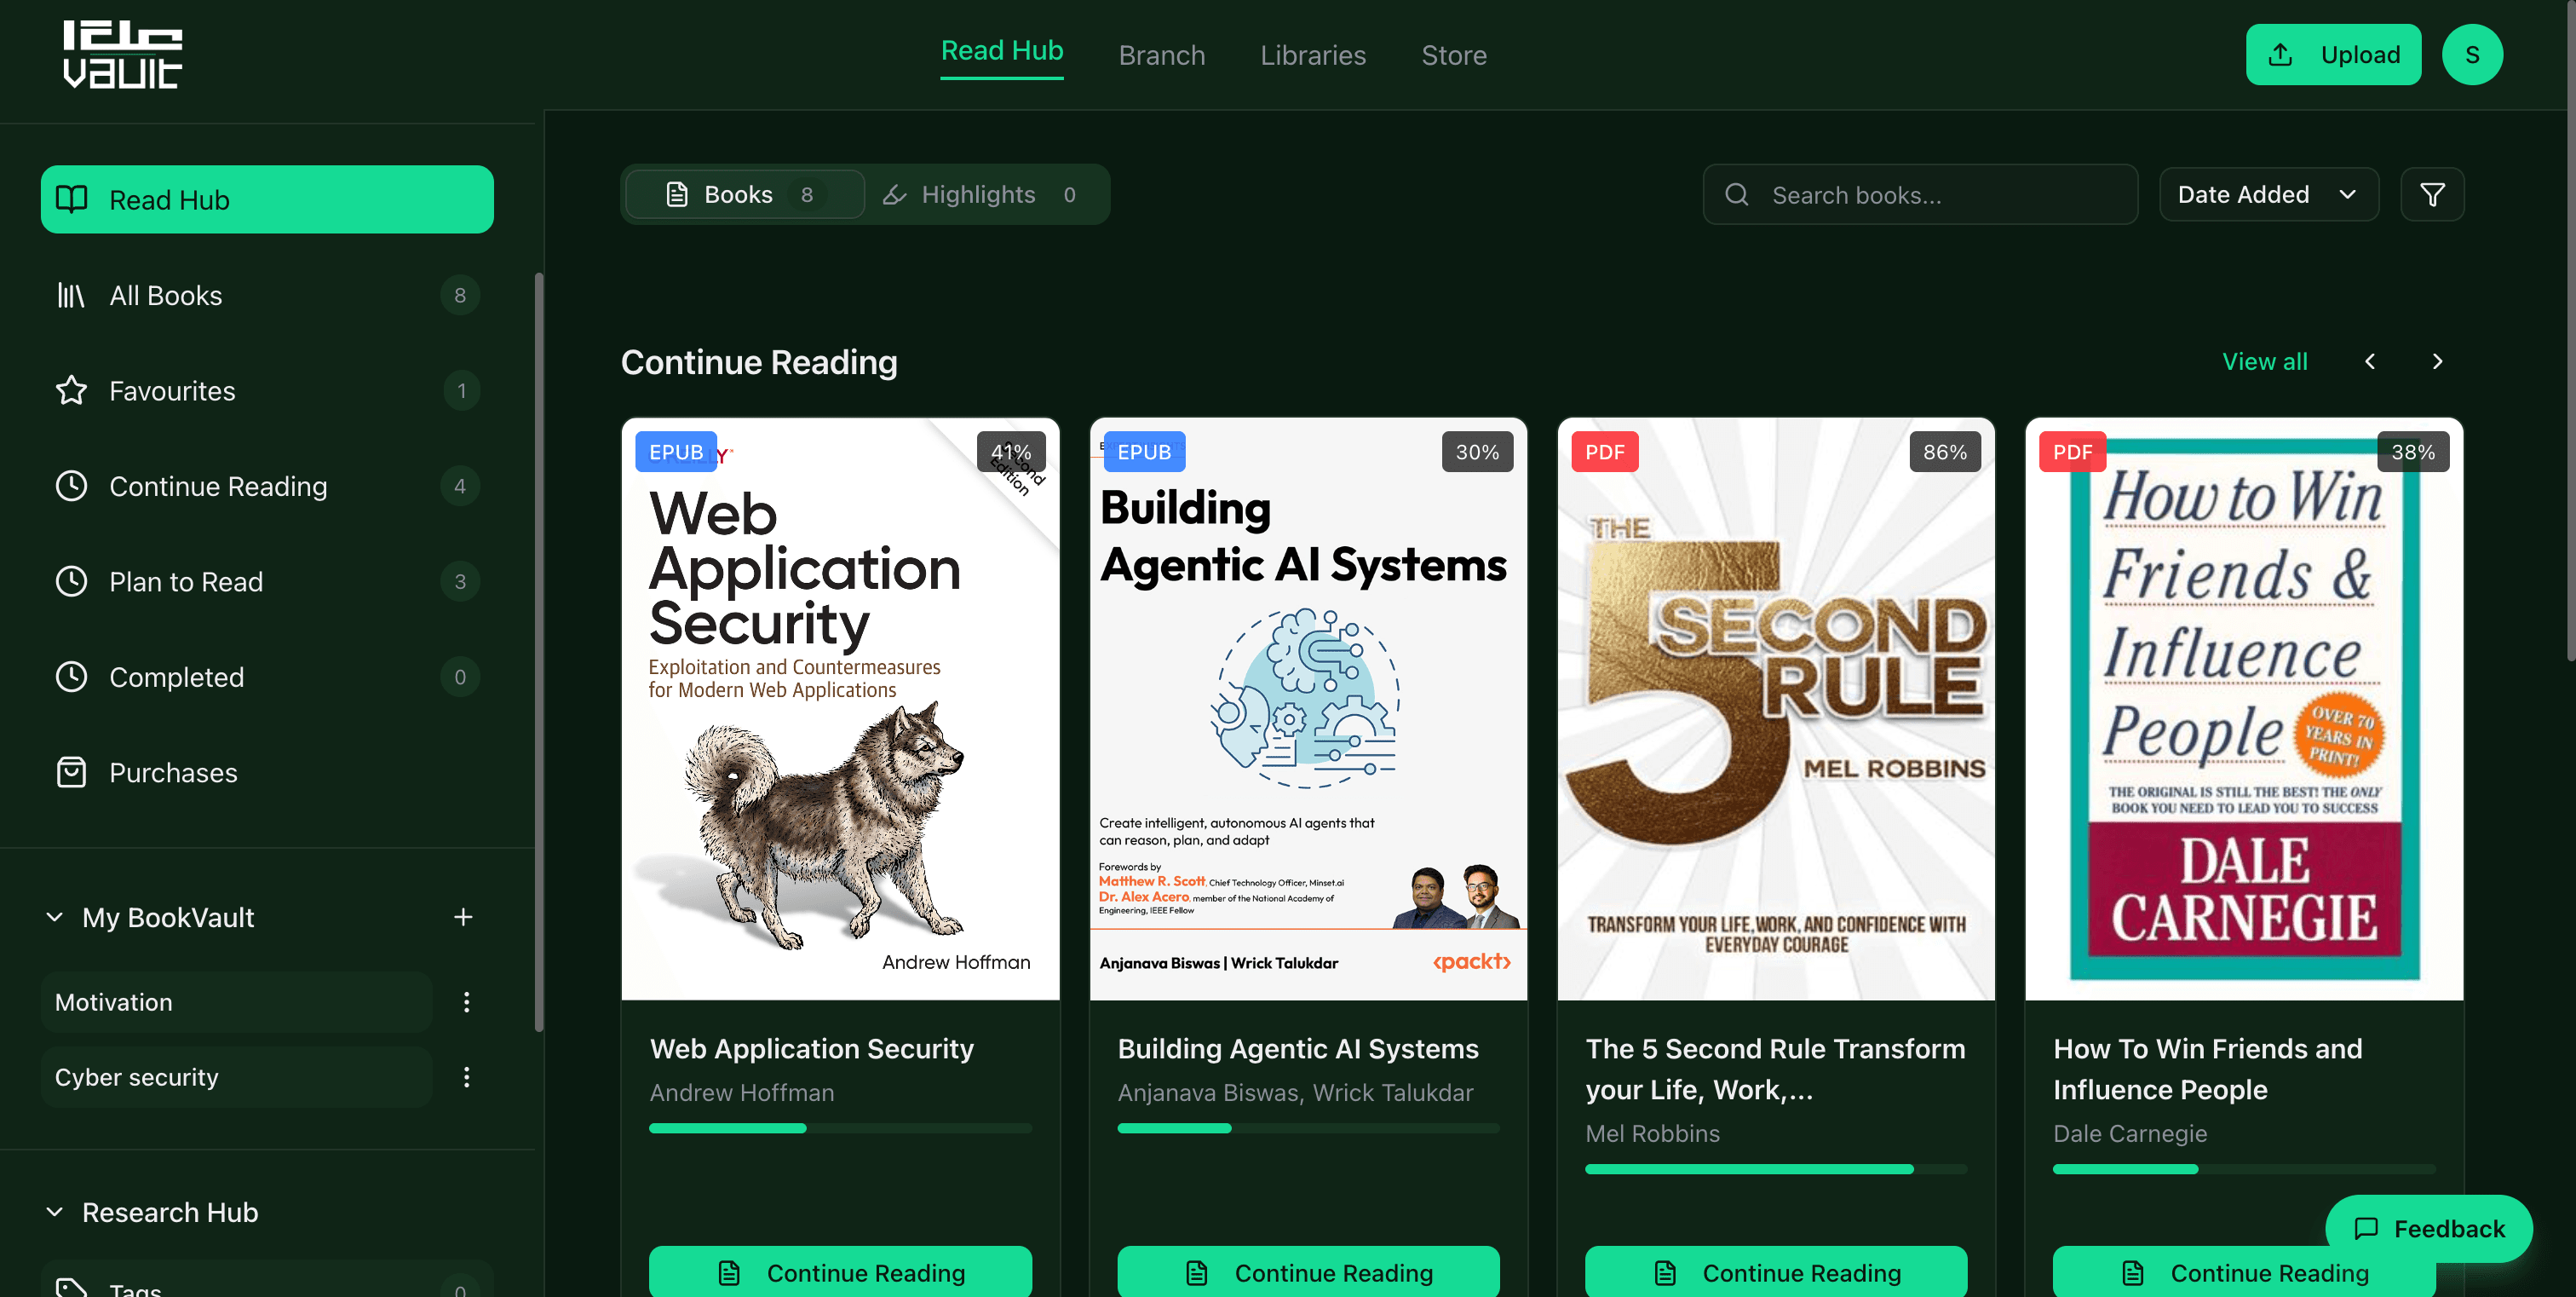Screen dimensions: 2576x1297
Task: Click All Books count badge 8
Action: click(460, 295)
